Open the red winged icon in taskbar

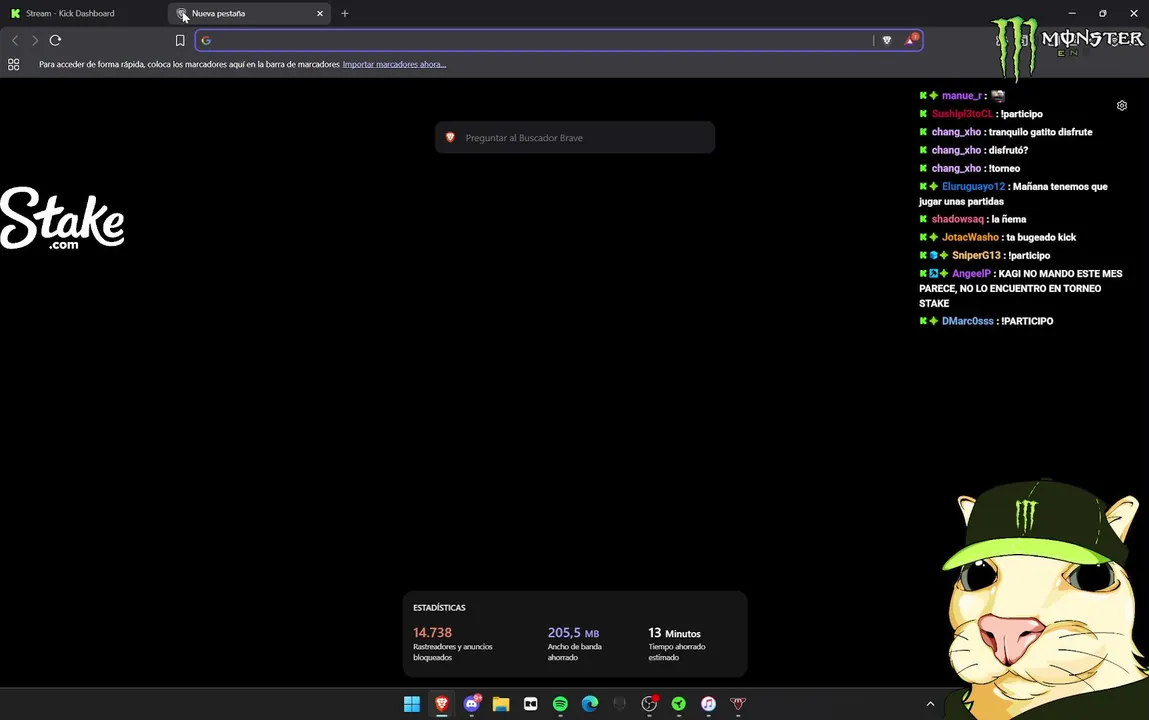click(738, 704)
